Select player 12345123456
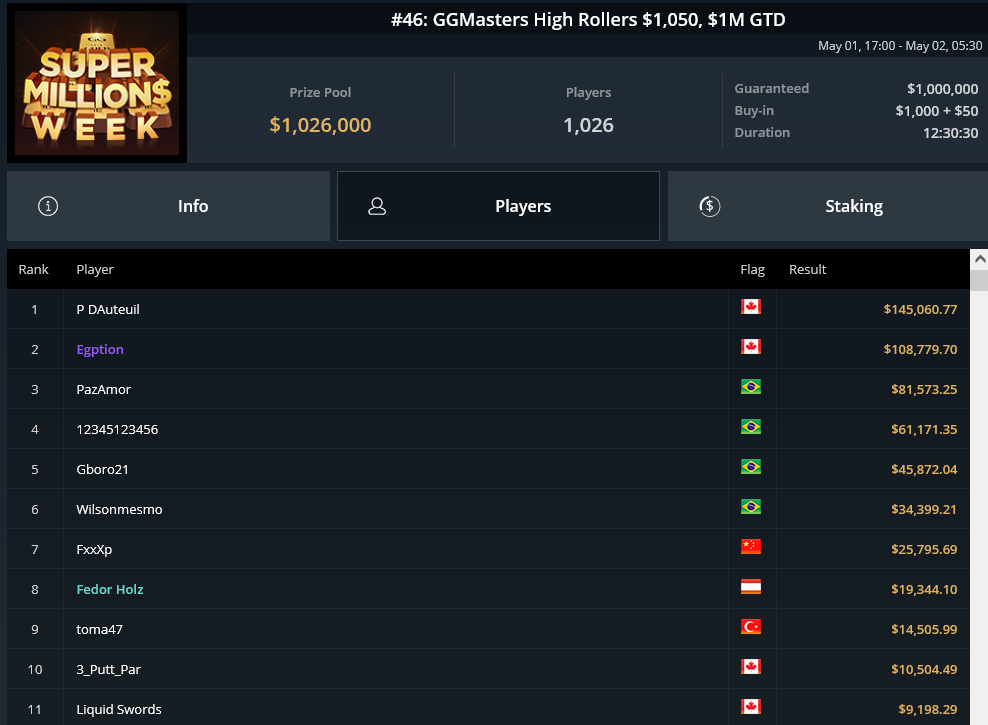Image resolution: width=988 pixels, height=725 pixels. pos(117,430)
